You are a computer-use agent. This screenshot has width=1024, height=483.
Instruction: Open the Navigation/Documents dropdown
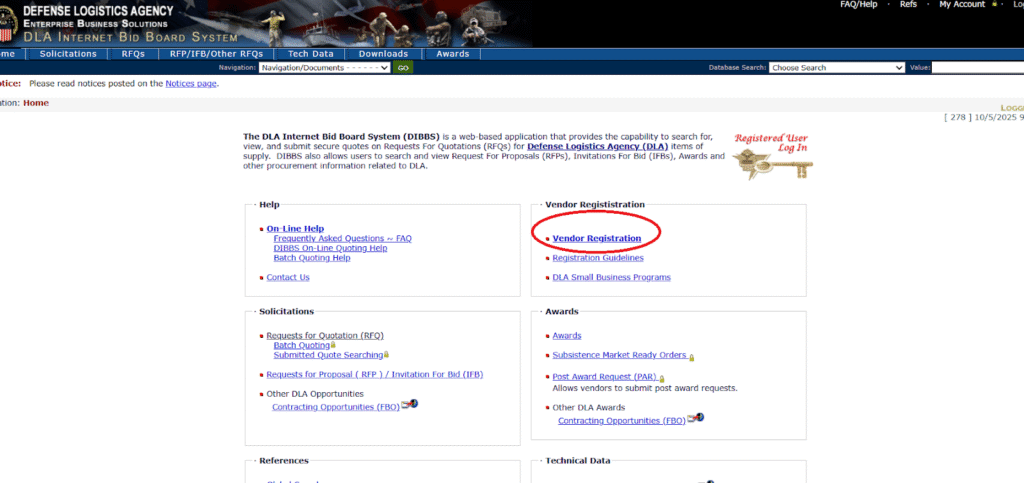point(324,68)
